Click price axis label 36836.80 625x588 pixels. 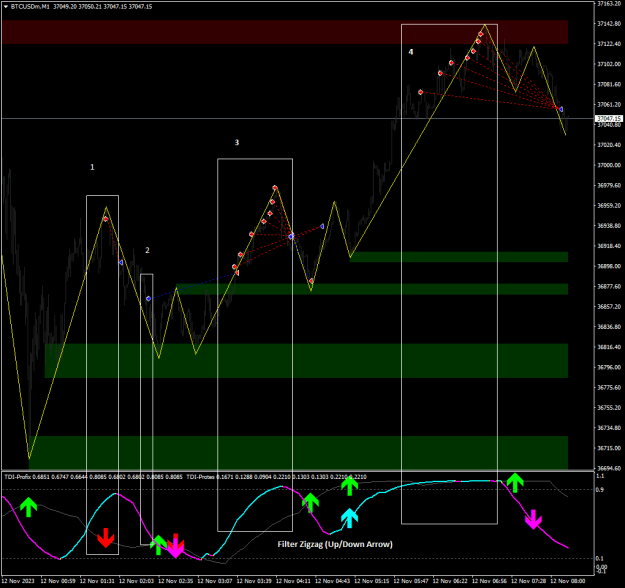(609, 327)
